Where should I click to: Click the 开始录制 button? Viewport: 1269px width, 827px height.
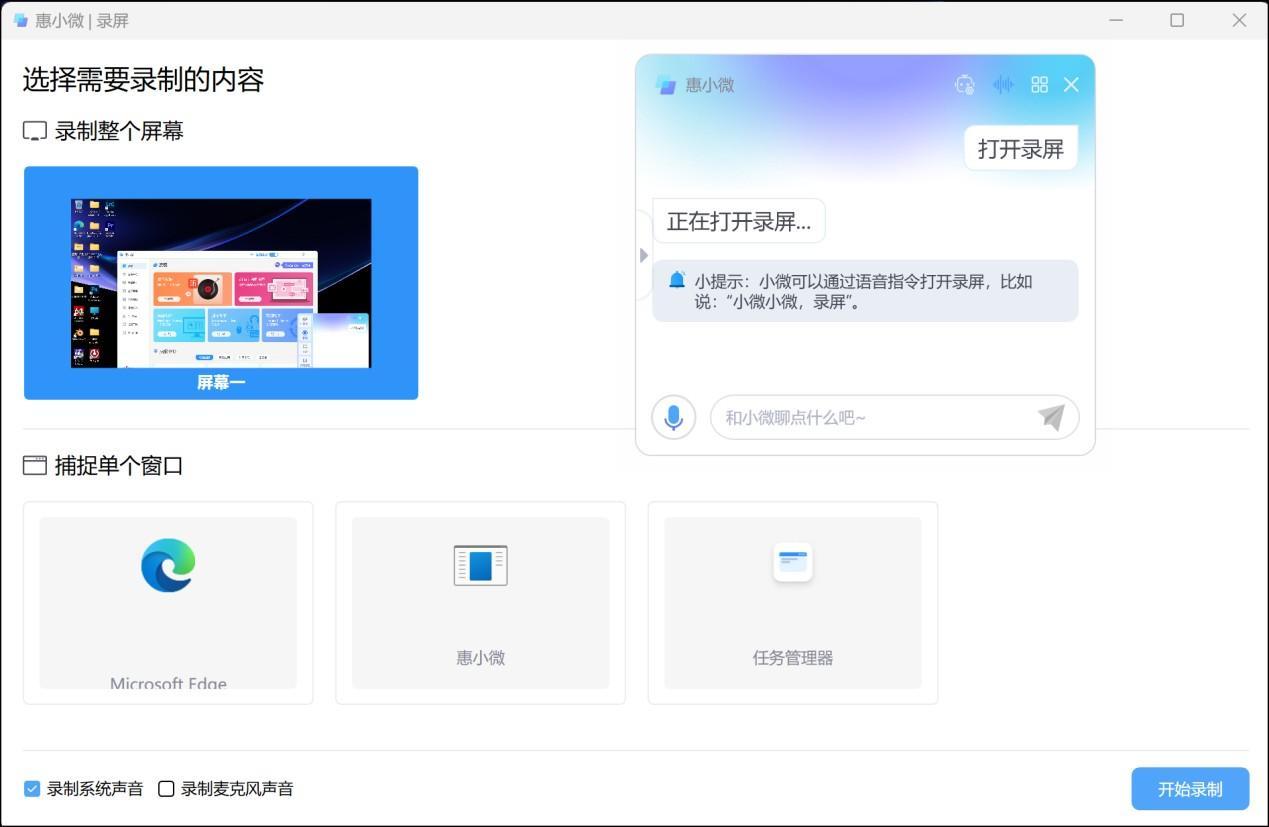point(1189,788)
